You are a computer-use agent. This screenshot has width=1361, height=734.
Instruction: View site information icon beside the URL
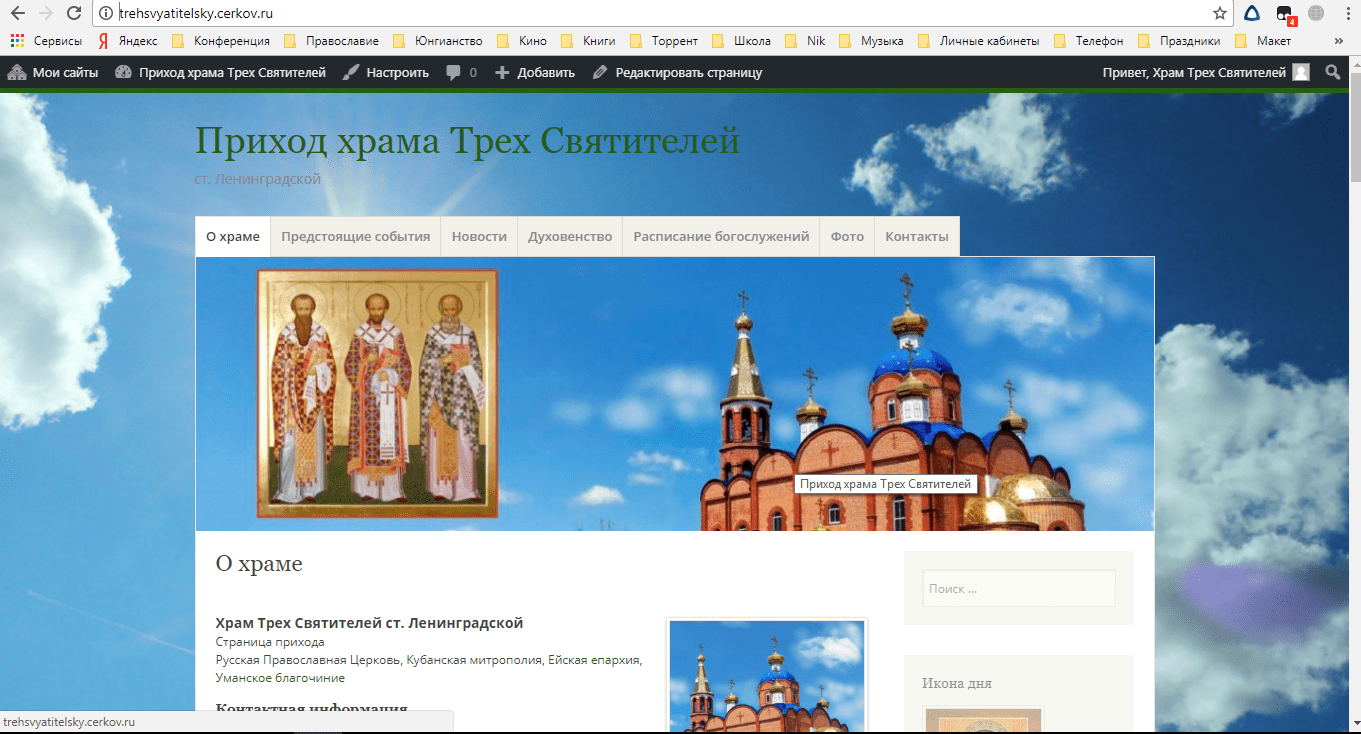pyautogui.click(x=106, y=13)
